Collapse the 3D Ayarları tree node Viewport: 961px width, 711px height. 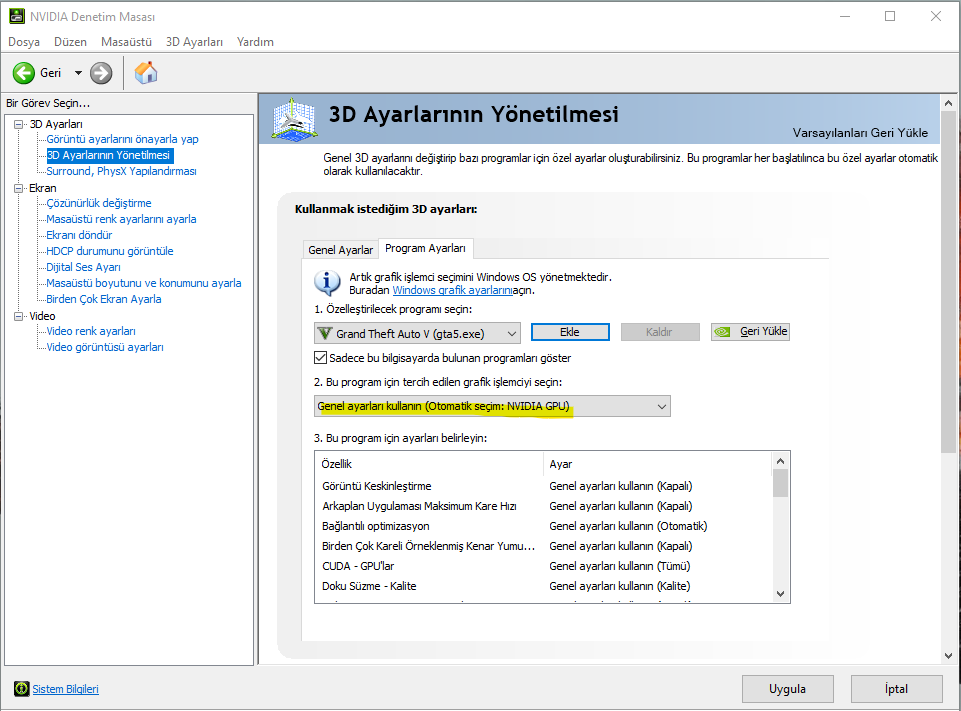point(19,124)
